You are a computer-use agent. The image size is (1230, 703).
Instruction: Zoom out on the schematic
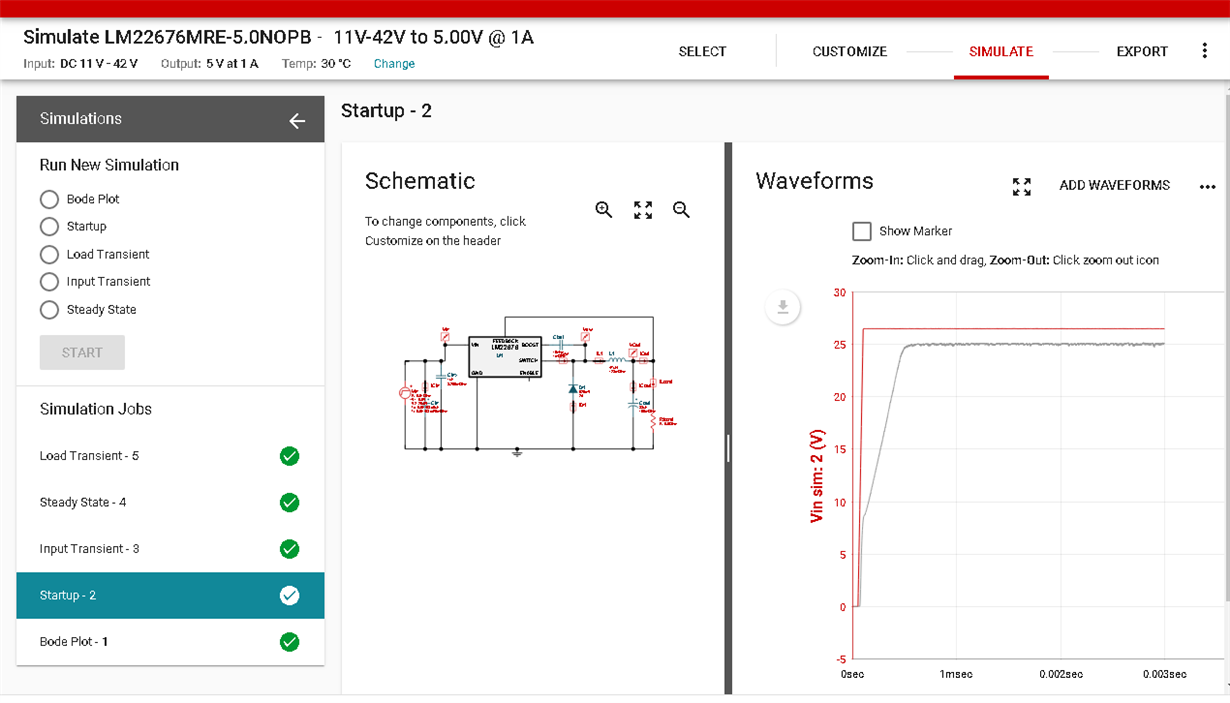coord(681,210)
